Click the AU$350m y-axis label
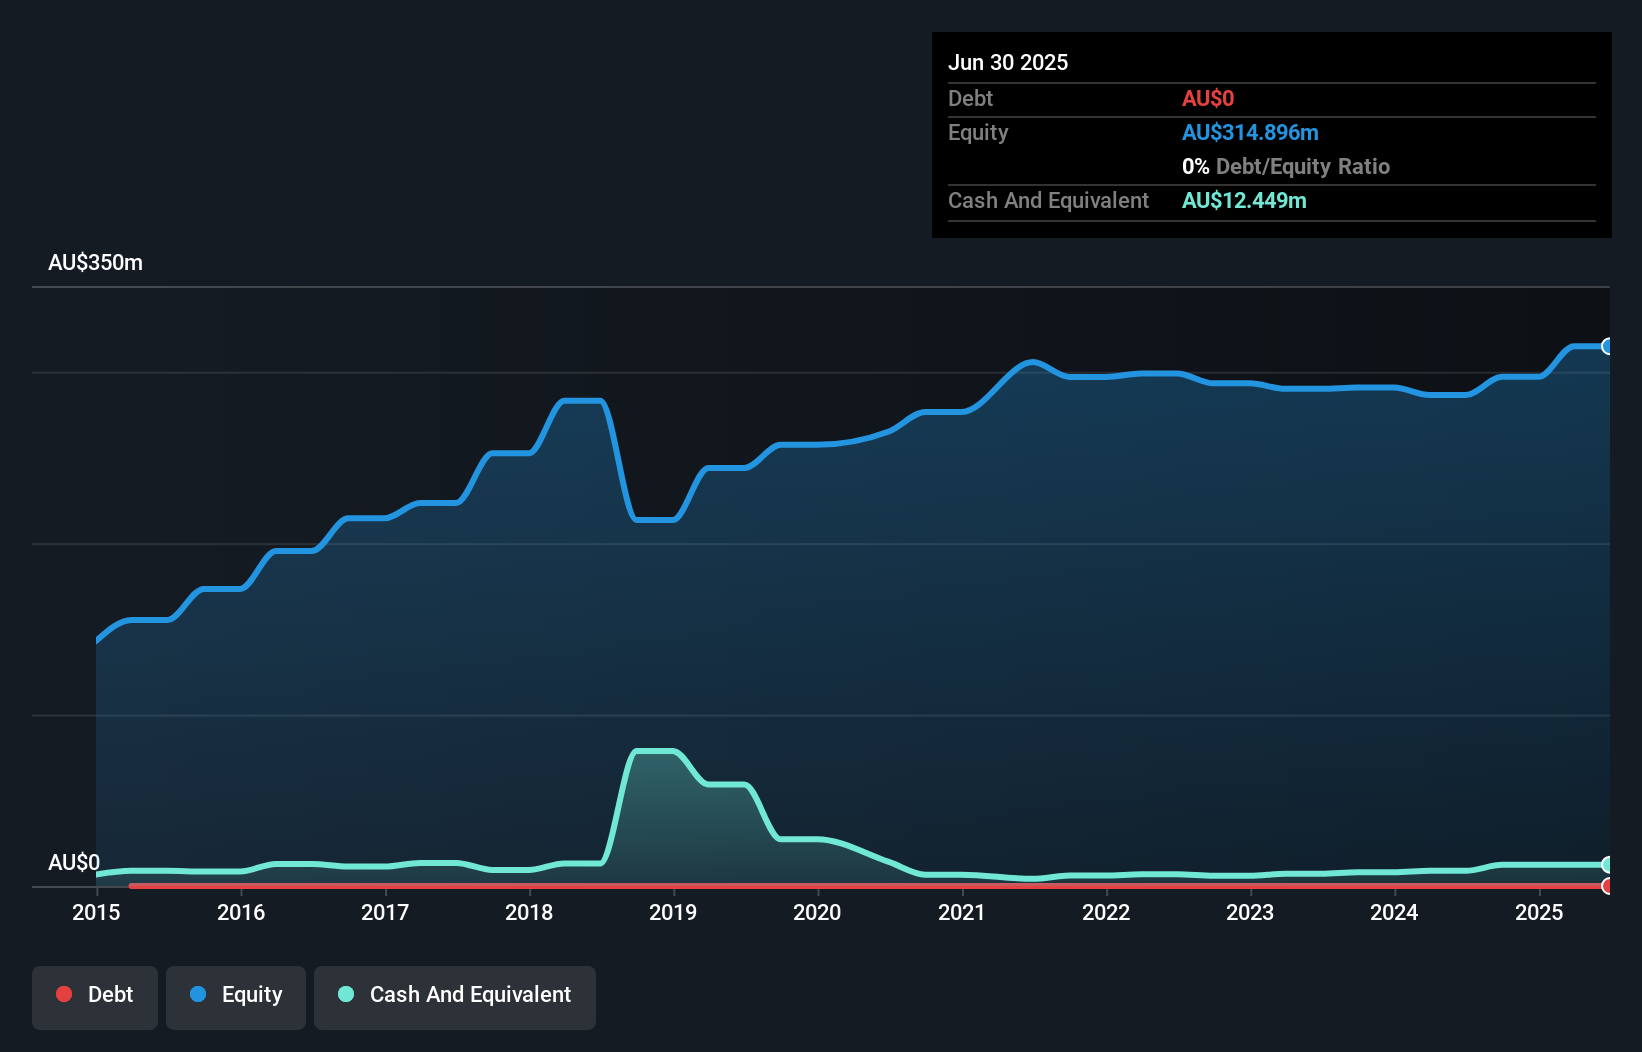This screenshot has height=1052, width=1642. pyautogui.click(x=96, y=262)
